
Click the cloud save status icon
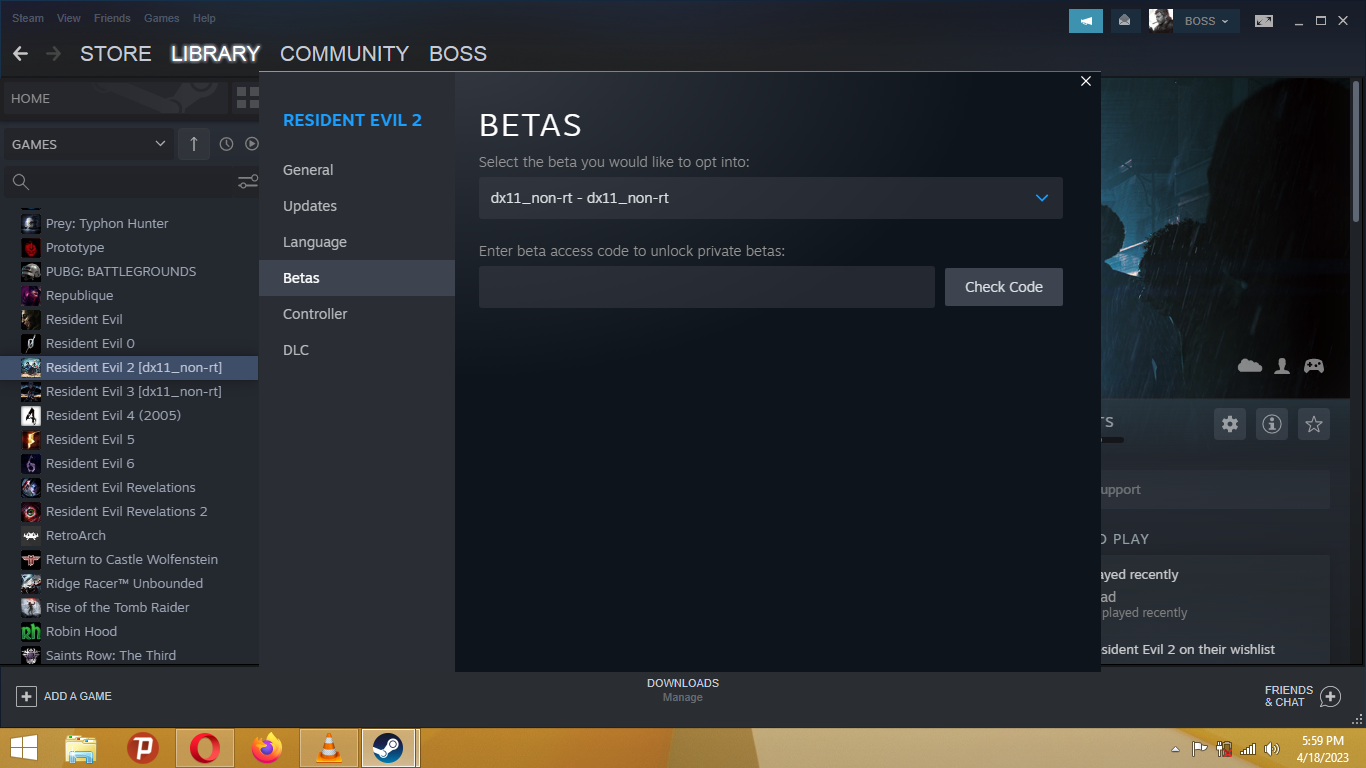(1249, 366)
